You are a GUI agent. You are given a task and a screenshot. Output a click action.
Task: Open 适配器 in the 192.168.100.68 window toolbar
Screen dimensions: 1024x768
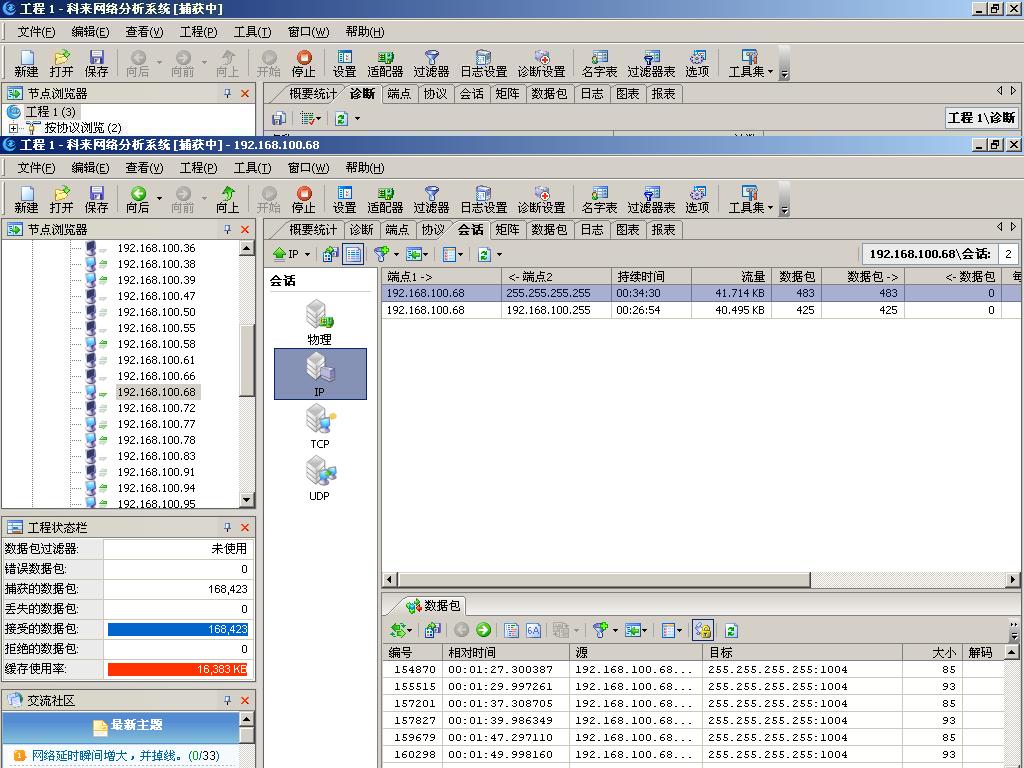pos(385,200)
